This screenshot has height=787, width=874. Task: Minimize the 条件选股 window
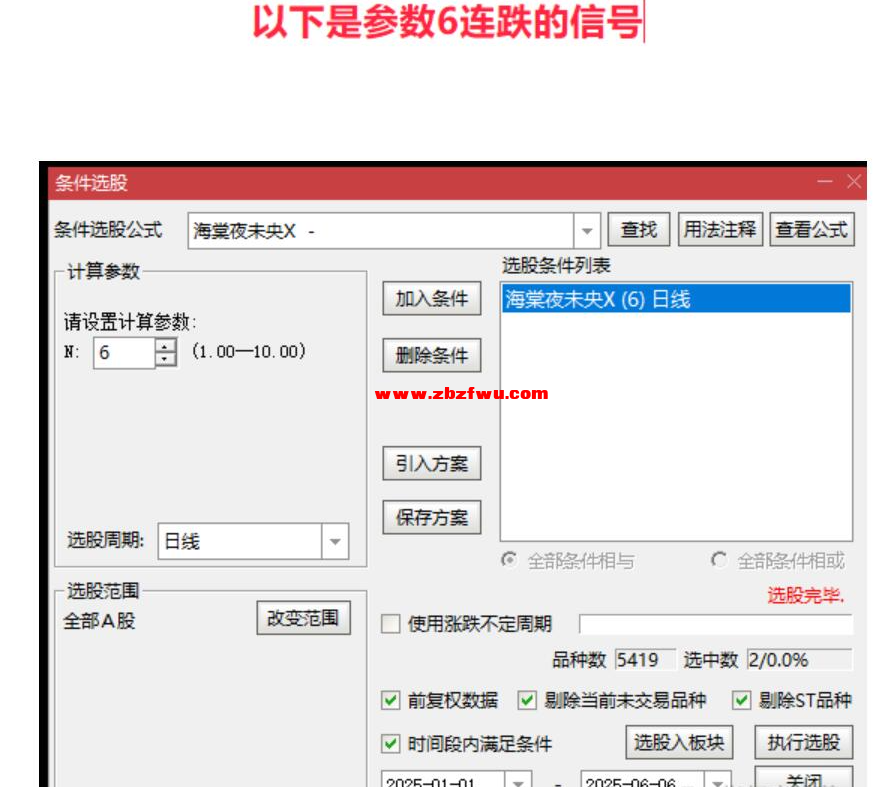pyautogui.click(x=825, y=182)
